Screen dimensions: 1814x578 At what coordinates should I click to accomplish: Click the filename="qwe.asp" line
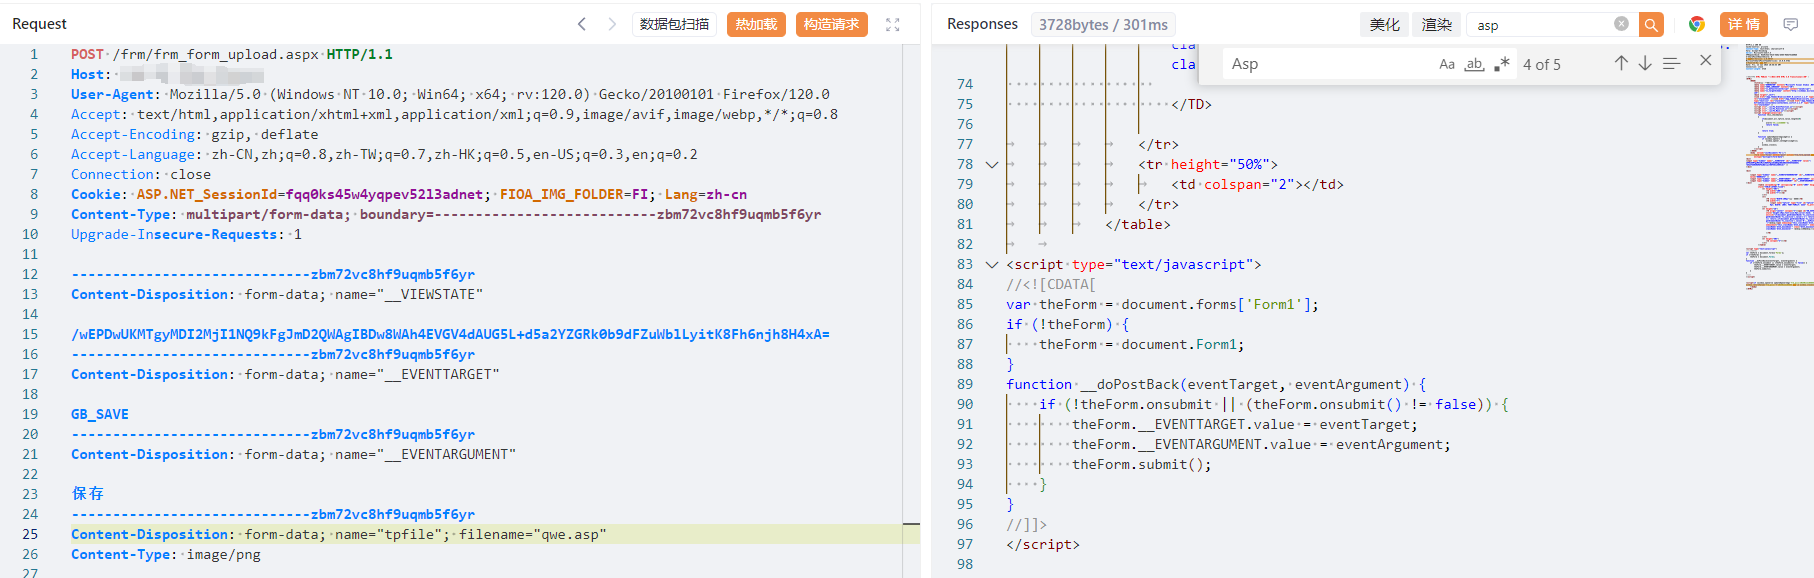[x=338, y=535]
